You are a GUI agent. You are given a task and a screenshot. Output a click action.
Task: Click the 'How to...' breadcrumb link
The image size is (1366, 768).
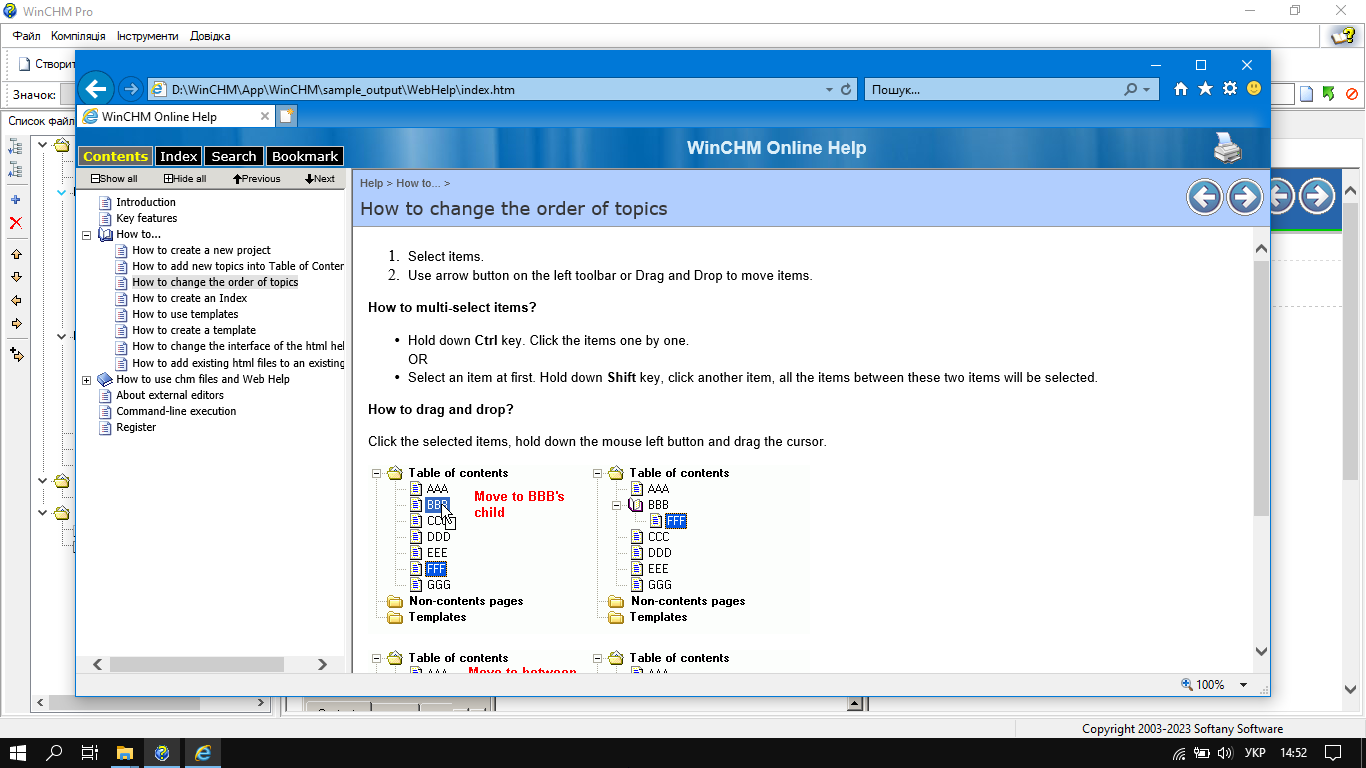click(x=418, y=183)
